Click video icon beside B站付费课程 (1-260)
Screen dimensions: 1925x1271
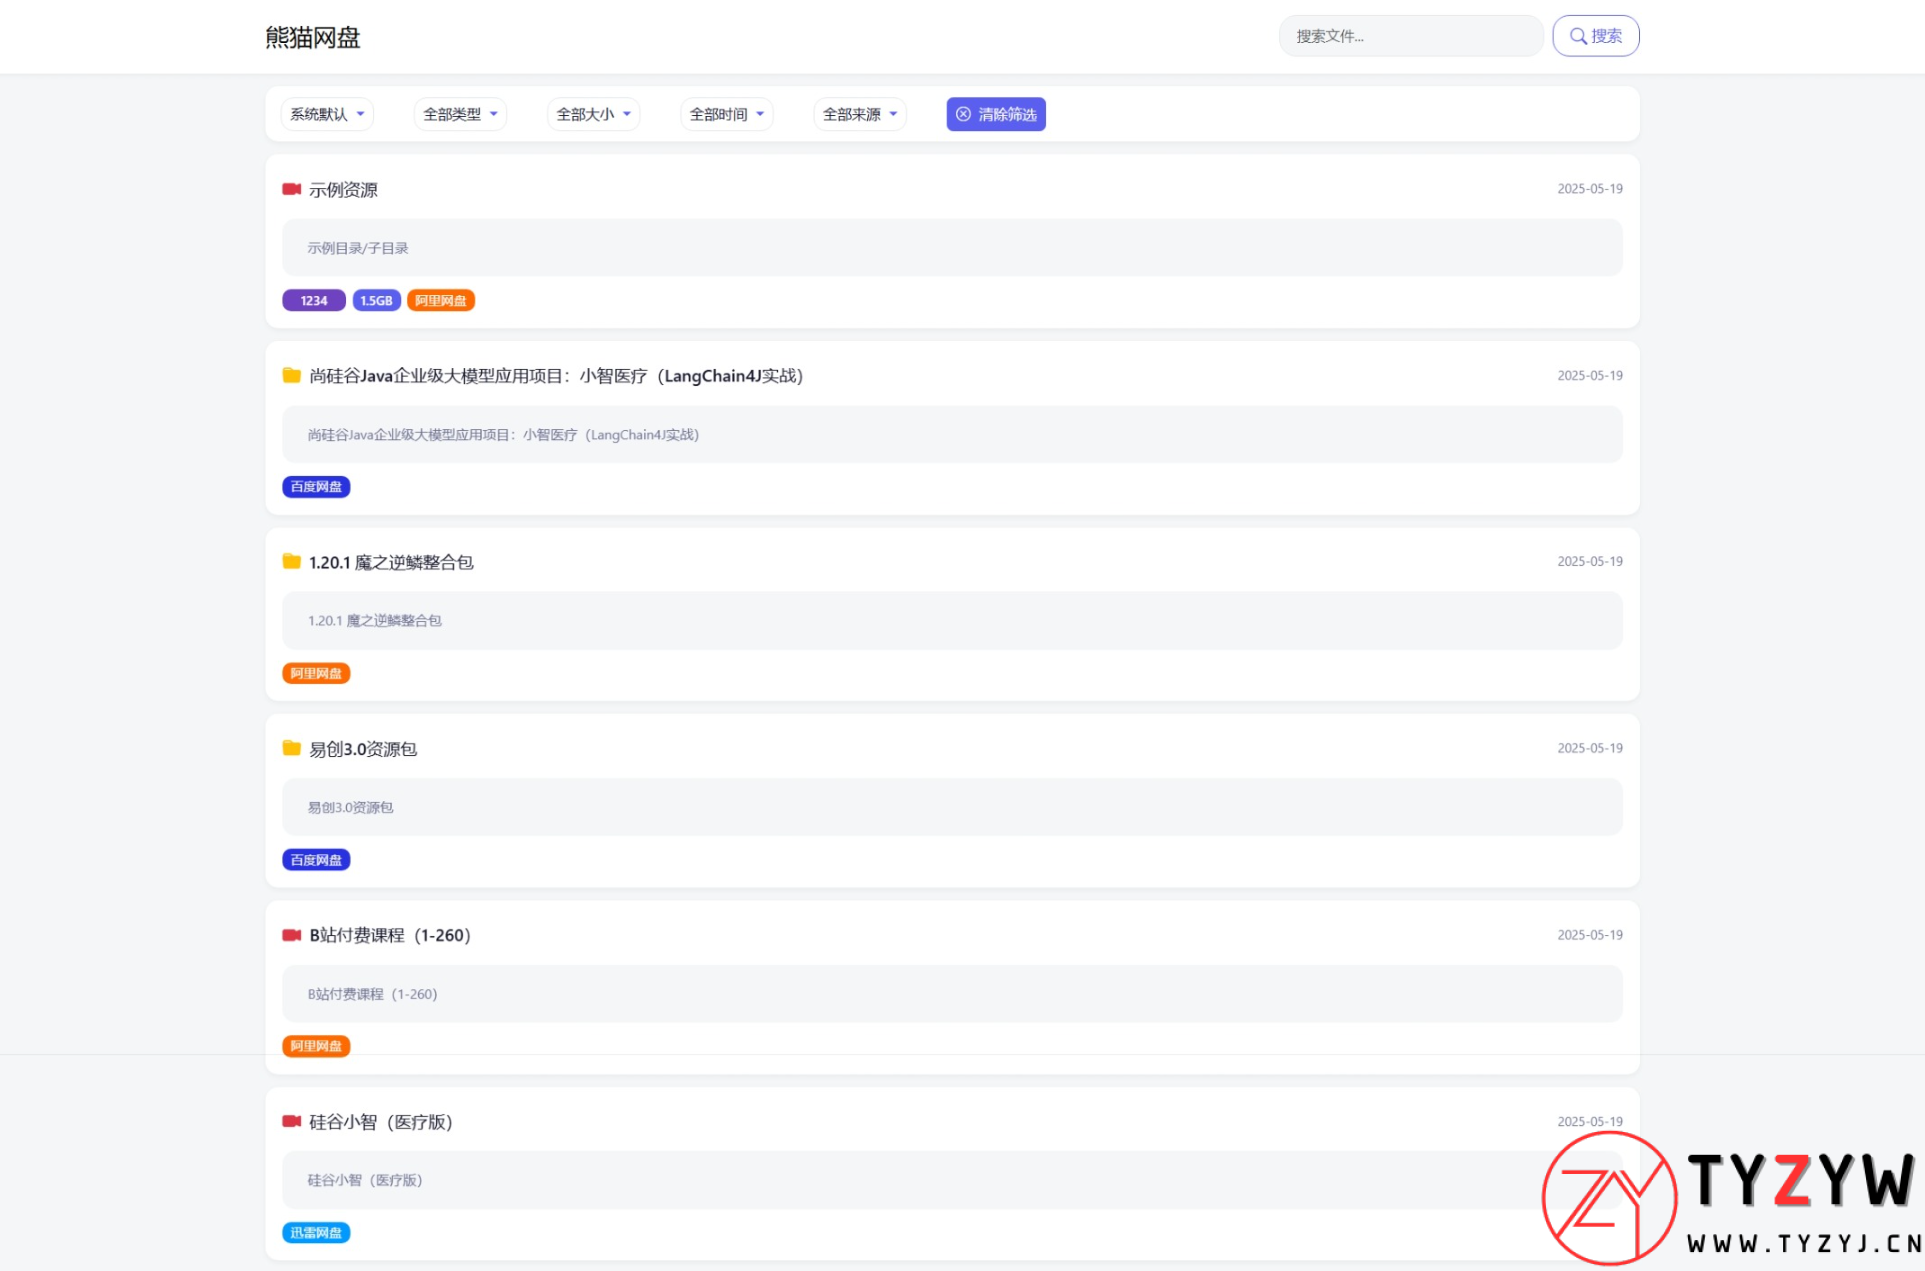coord(291,935)
